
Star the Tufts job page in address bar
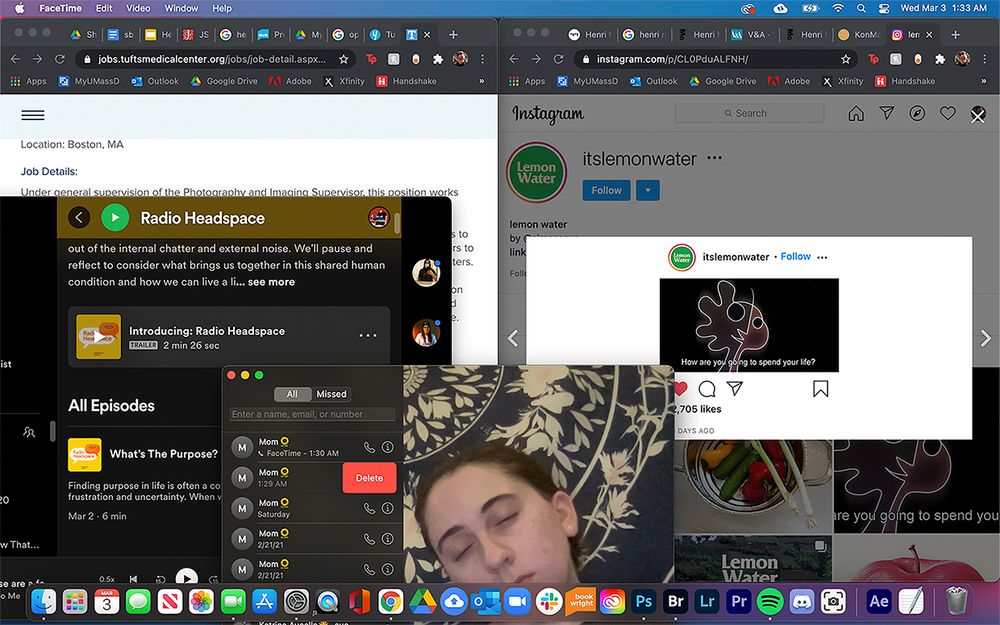(343, 59)
